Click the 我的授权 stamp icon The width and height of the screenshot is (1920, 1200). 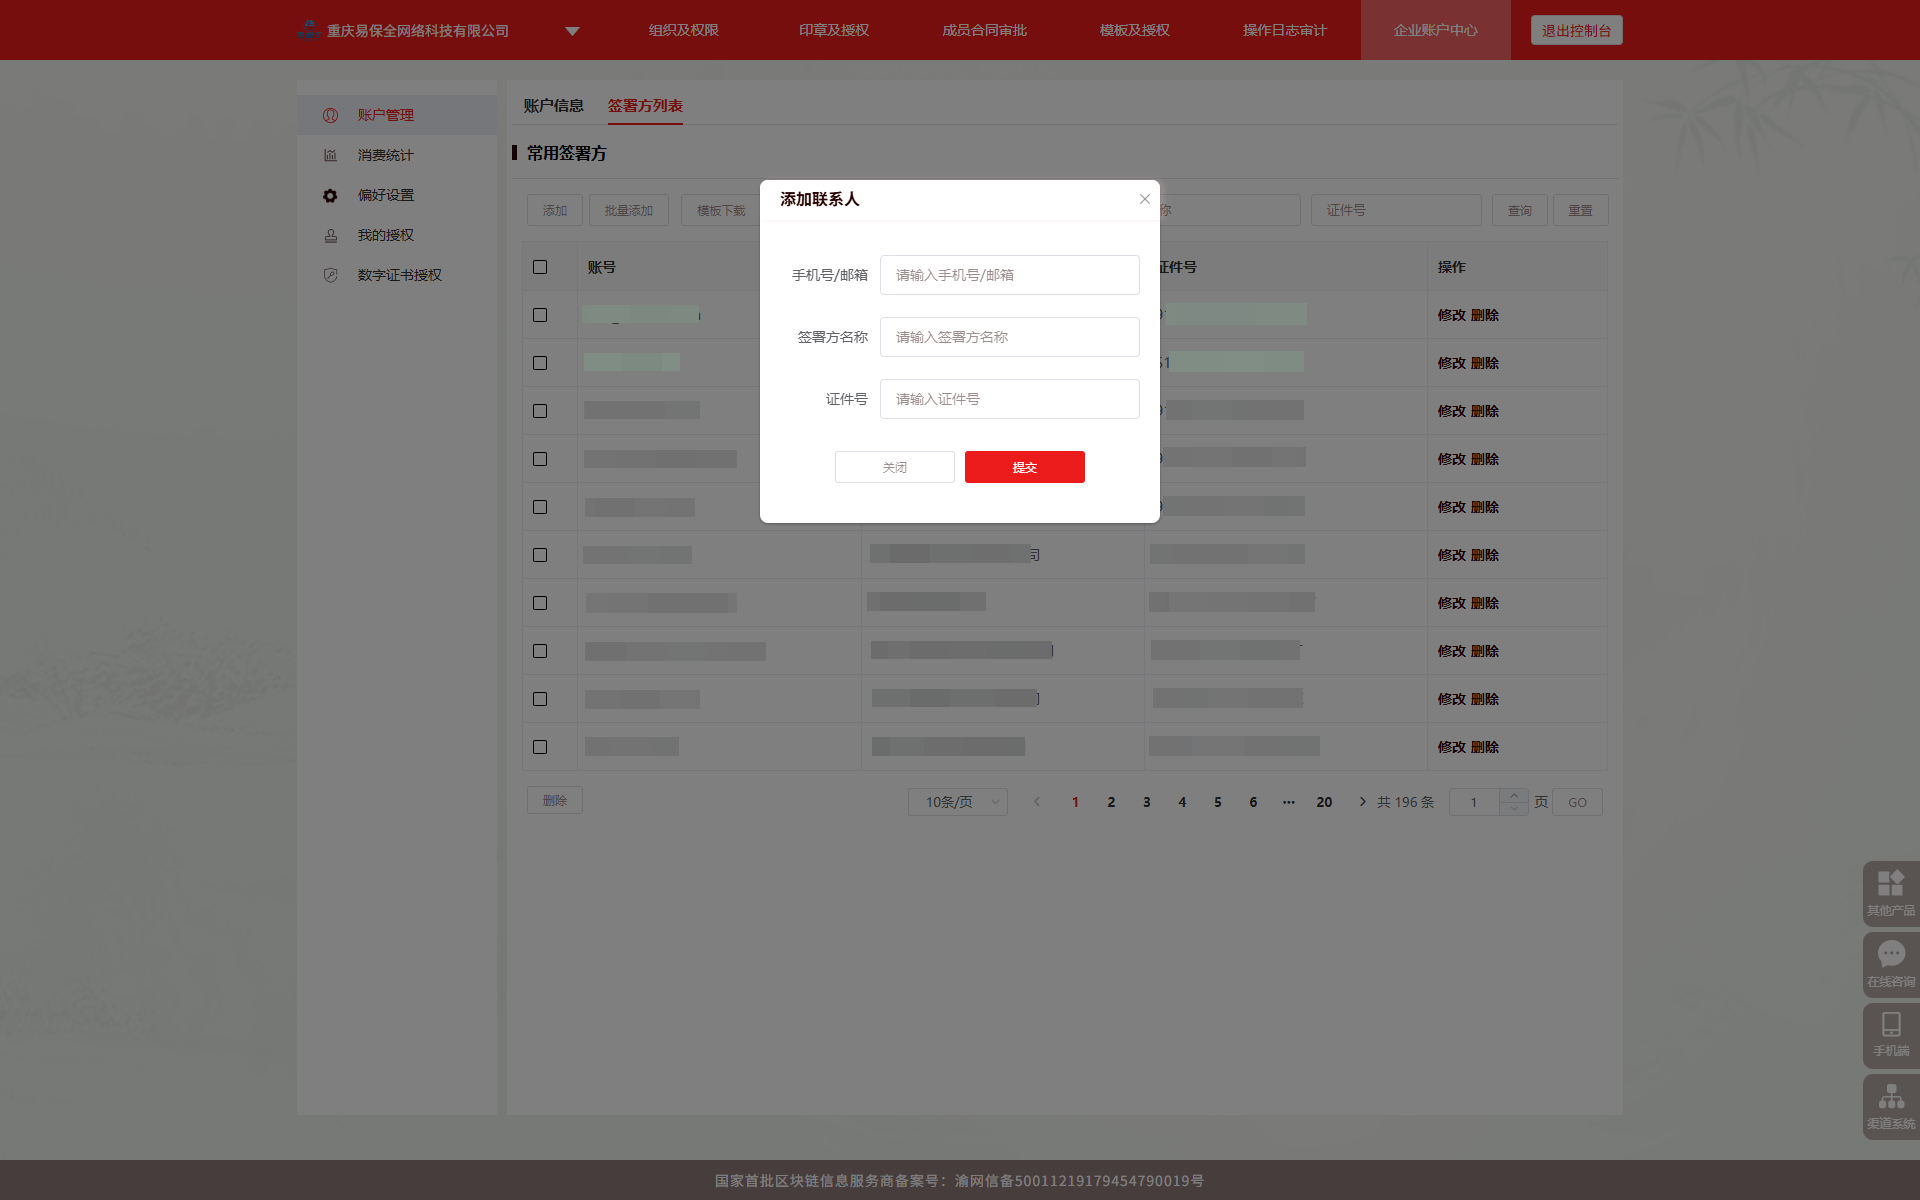pyautogui.click(x=330, y=235)
